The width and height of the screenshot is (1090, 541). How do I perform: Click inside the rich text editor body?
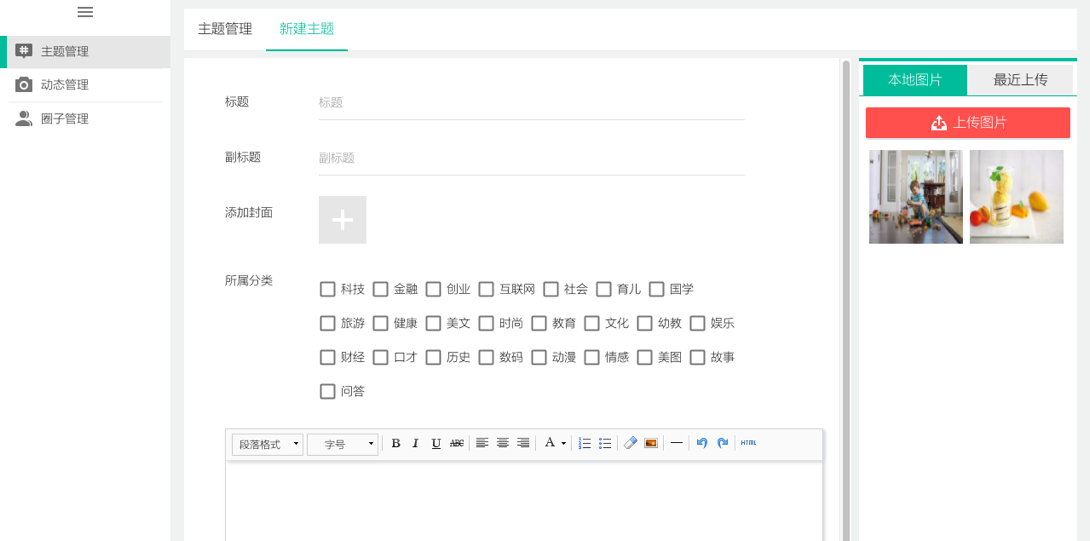point(524,501)
